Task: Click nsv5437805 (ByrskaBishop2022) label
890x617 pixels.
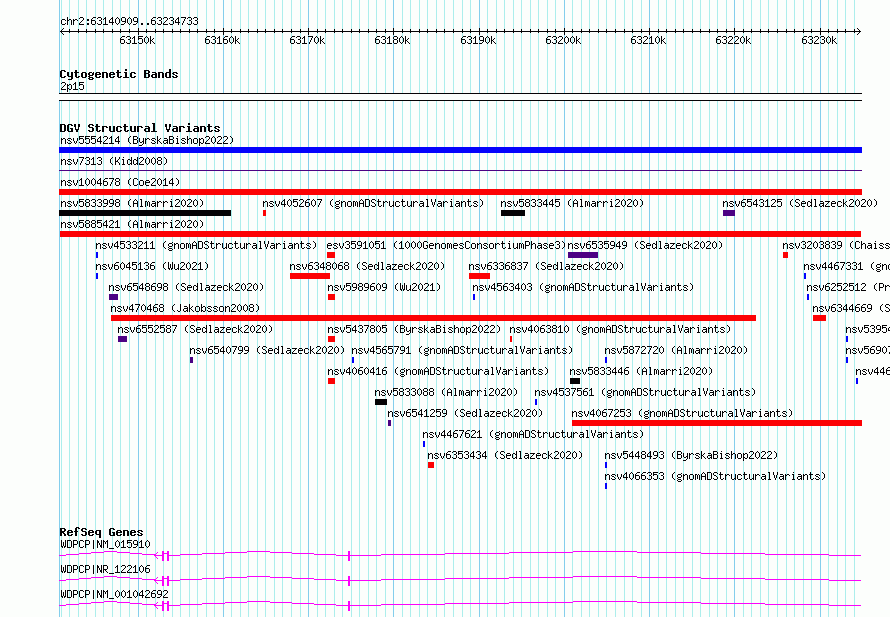Action: coord(414,329)
